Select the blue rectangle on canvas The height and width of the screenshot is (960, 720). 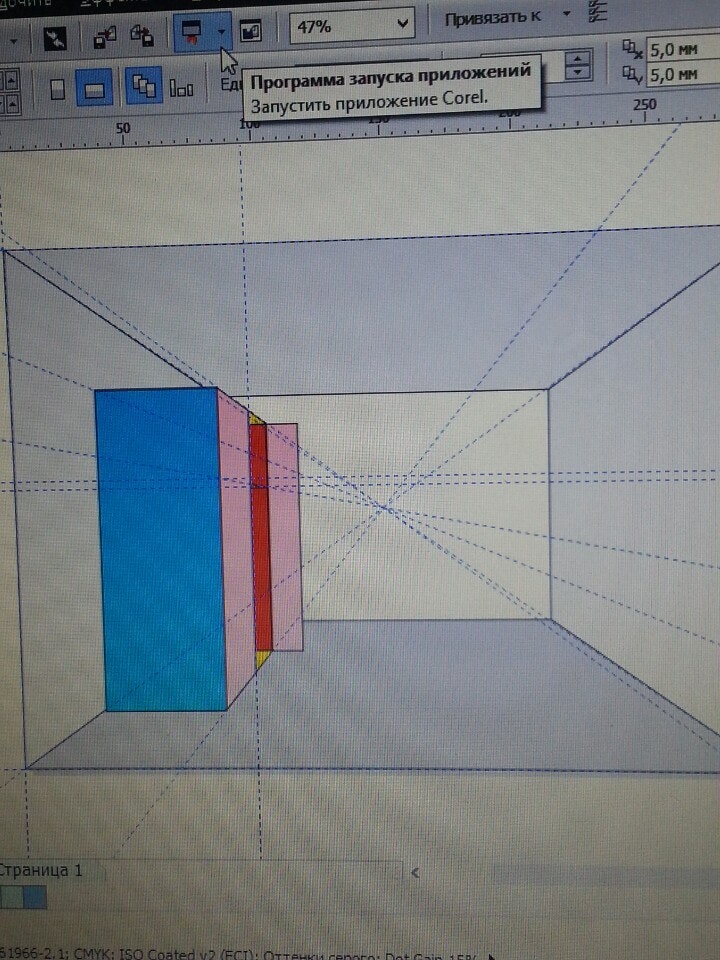(160, 549)
